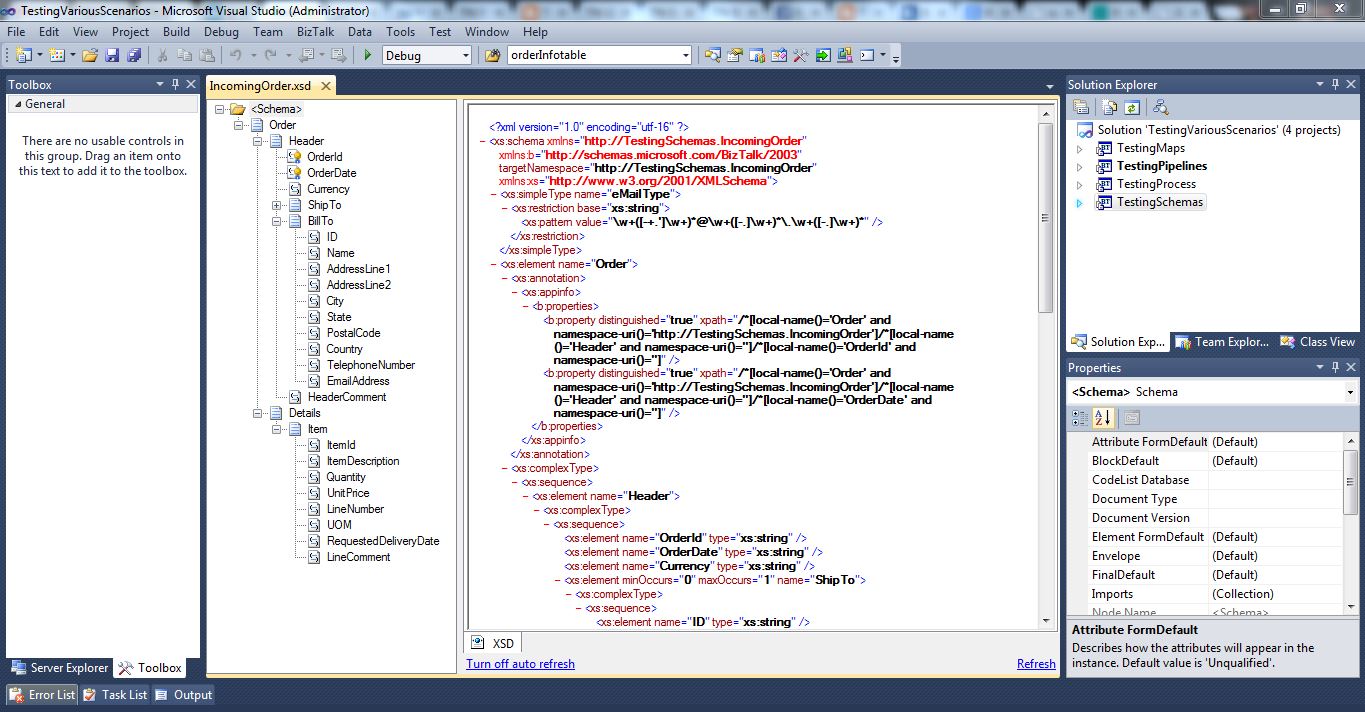This screenshot has height=712, width=1365.
Task: Expand the TestingPipelines project
Action: click(1080, 167)
